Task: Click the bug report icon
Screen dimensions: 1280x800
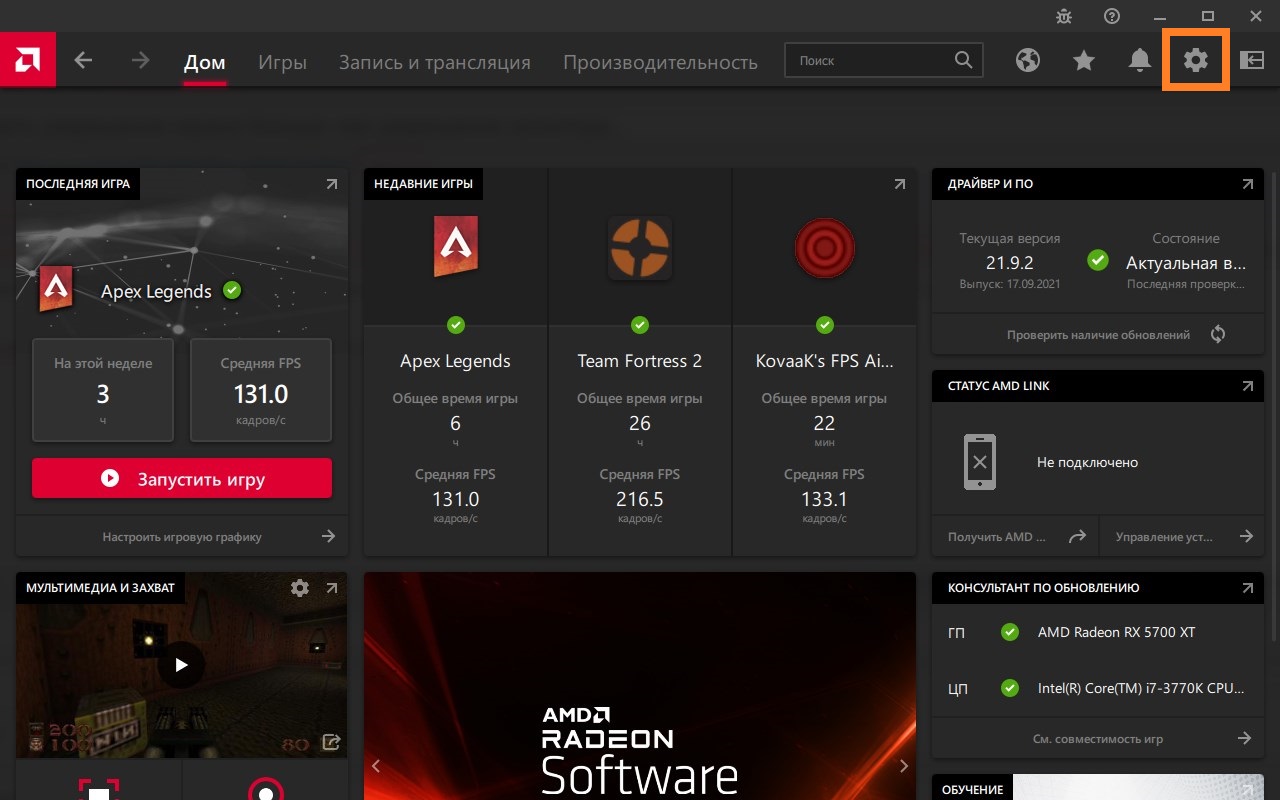Action: click(x=1064, y=16)
